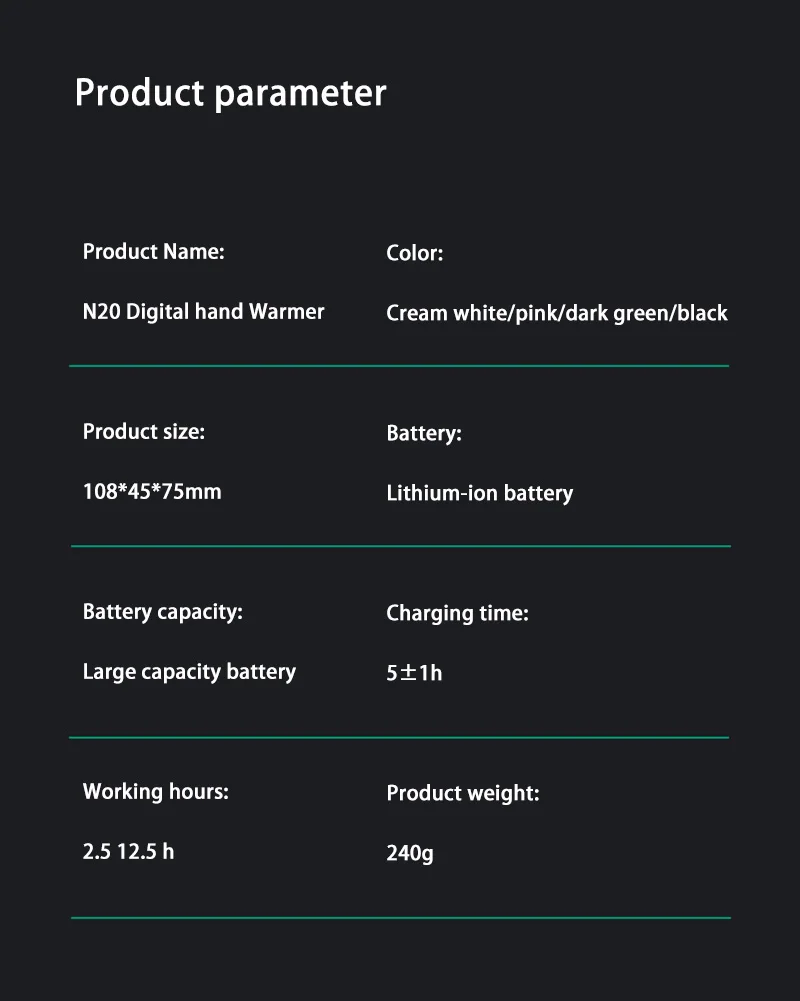Click the "5±1h" charging time value
The width and height of the screenshot is (800, 1001).
414,673
